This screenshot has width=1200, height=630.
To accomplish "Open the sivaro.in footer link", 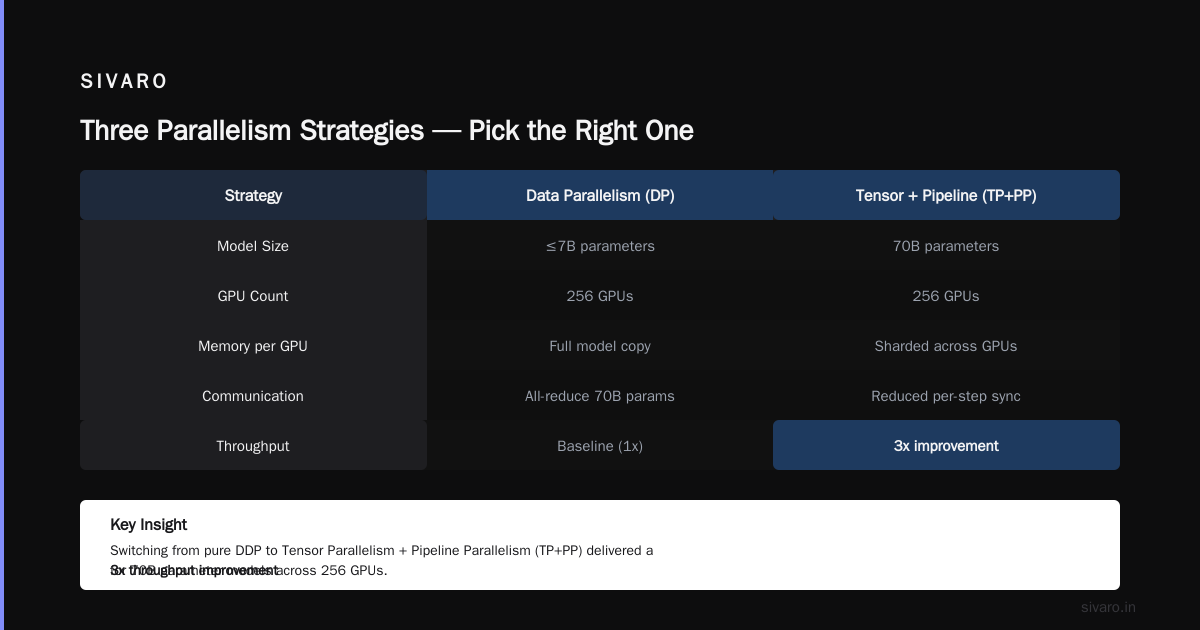I will click(x=1108, y=607).
